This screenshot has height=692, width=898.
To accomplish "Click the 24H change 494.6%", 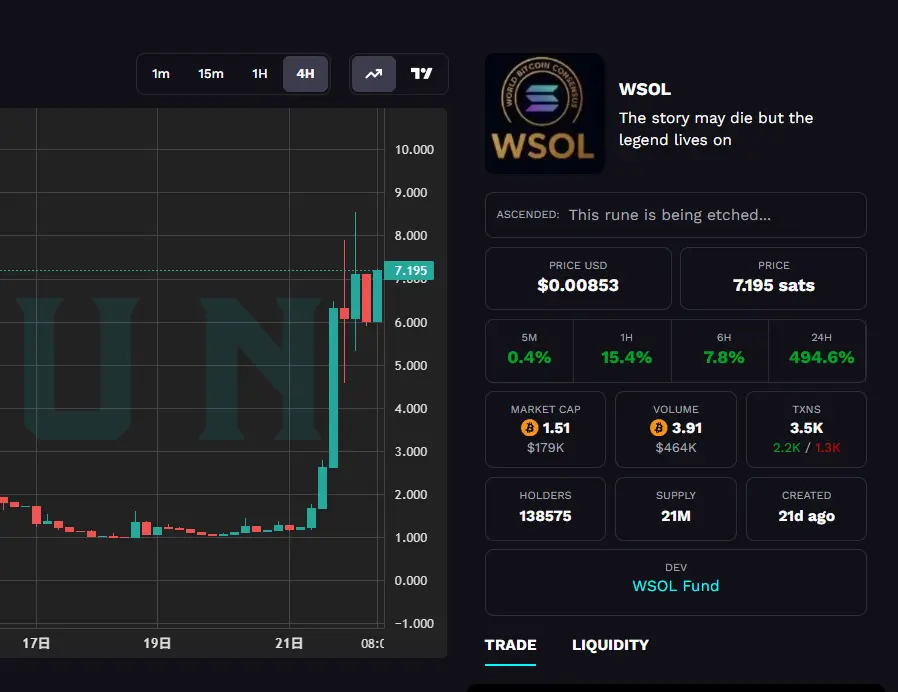I will [x=821, y=357].
